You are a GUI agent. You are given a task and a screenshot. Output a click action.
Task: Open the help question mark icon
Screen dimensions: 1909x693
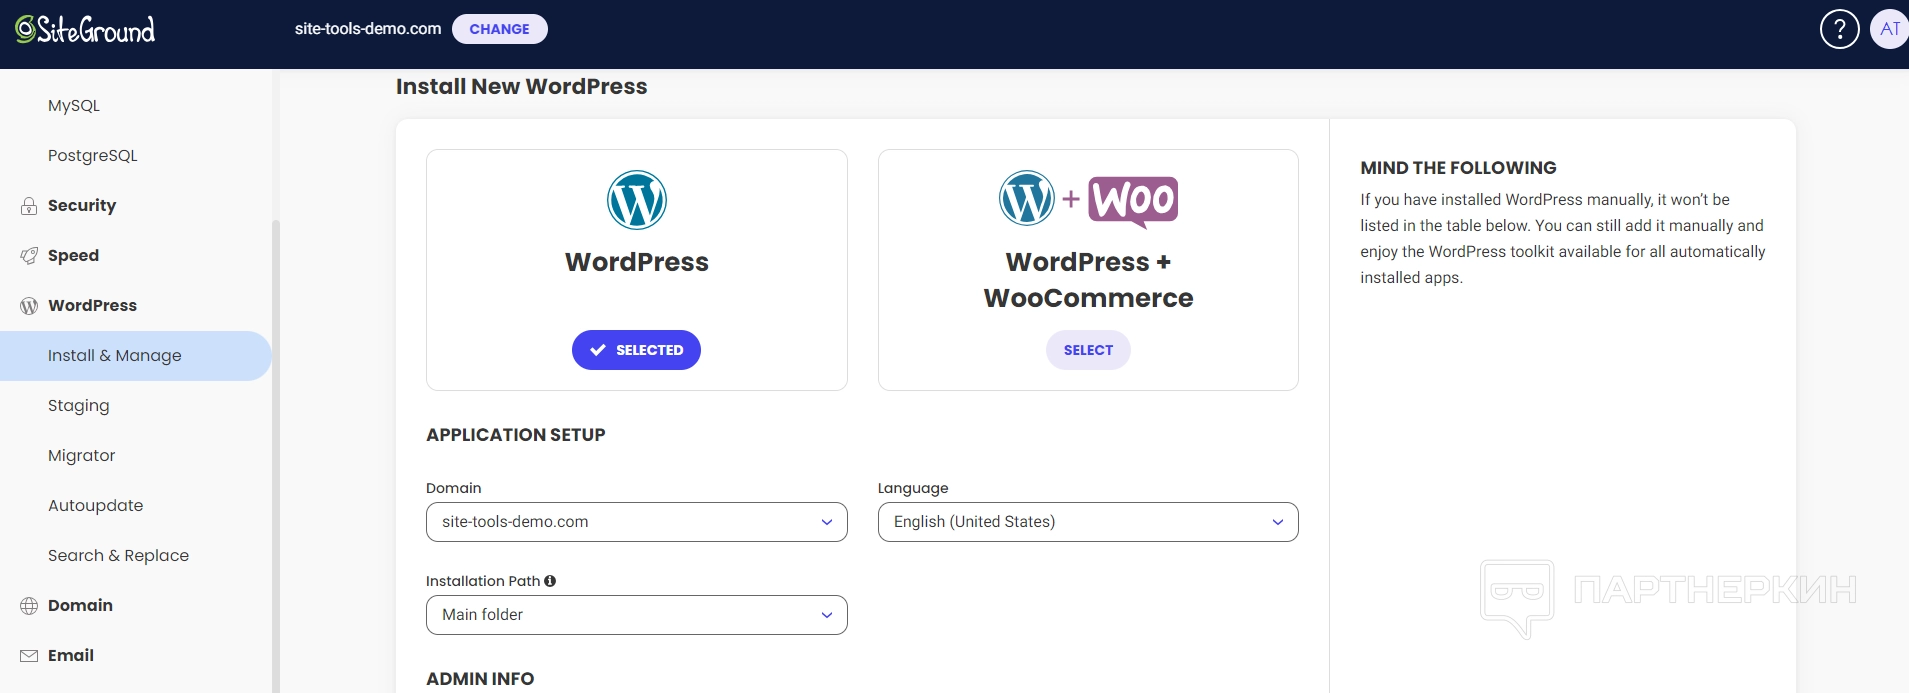(1839, 29)
